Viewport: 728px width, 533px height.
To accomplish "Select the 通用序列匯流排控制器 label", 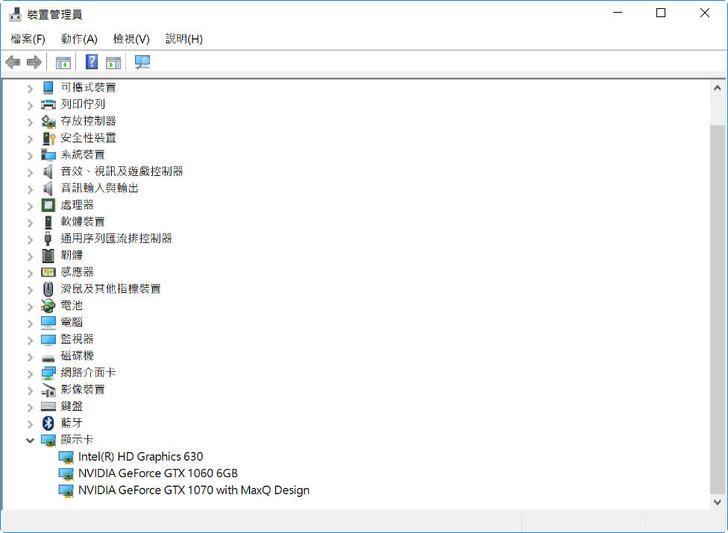I will (x=116, y=239).
